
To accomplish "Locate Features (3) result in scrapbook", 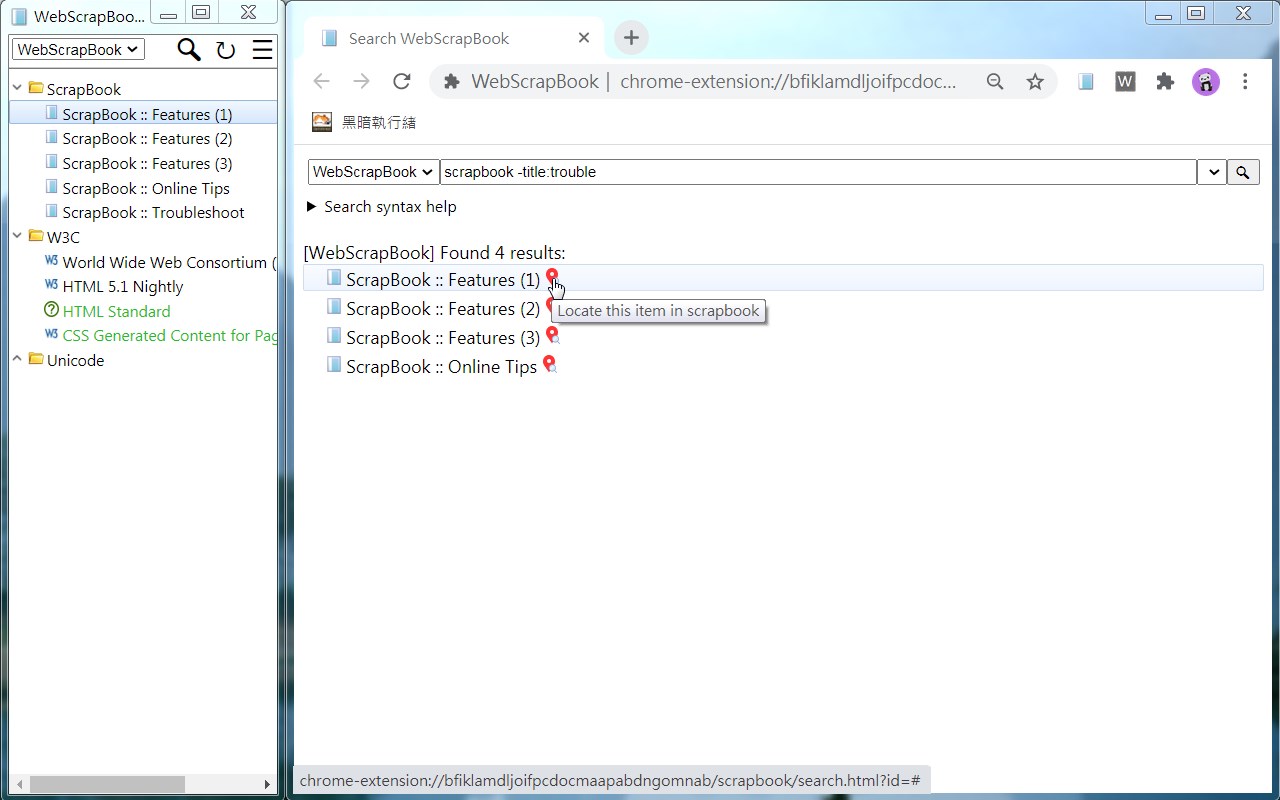I will pyautogui.click(x=551, y=336).
